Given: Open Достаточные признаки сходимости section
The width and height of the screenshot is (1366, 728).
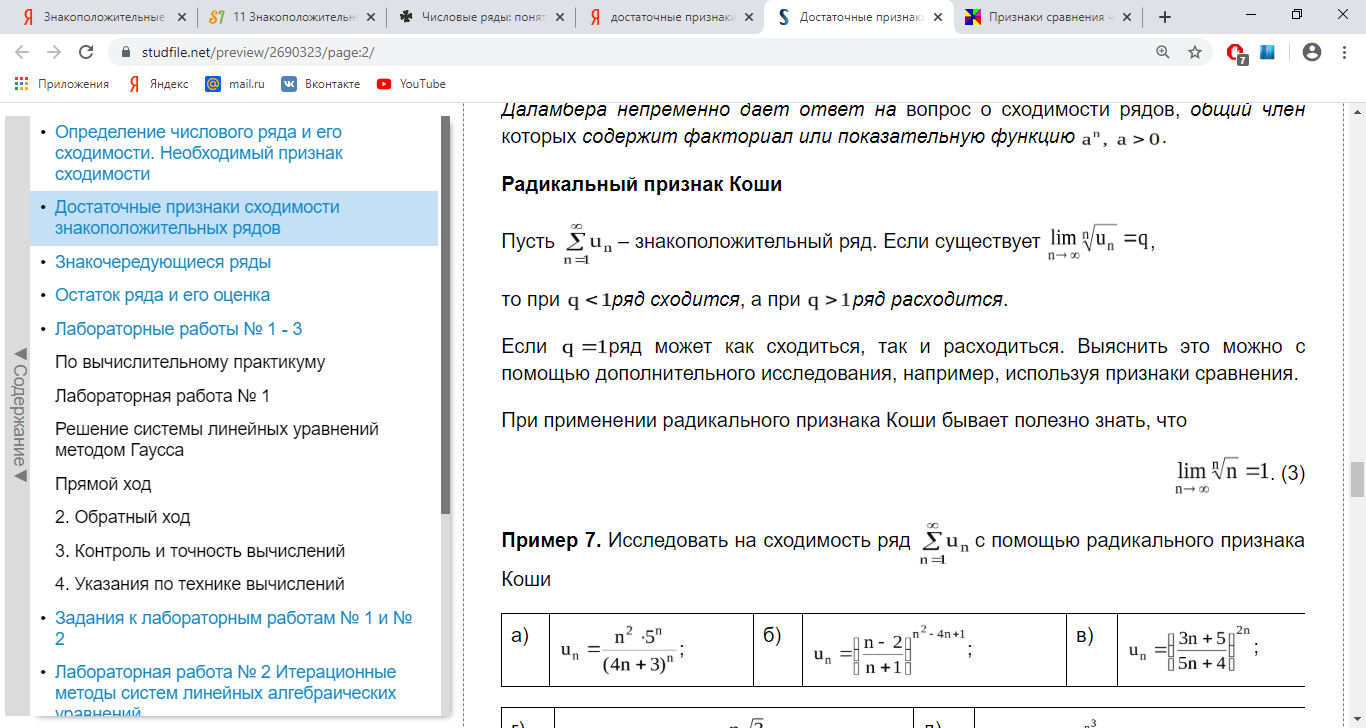Looking at the screenshot, I should [x=197, y=217].
